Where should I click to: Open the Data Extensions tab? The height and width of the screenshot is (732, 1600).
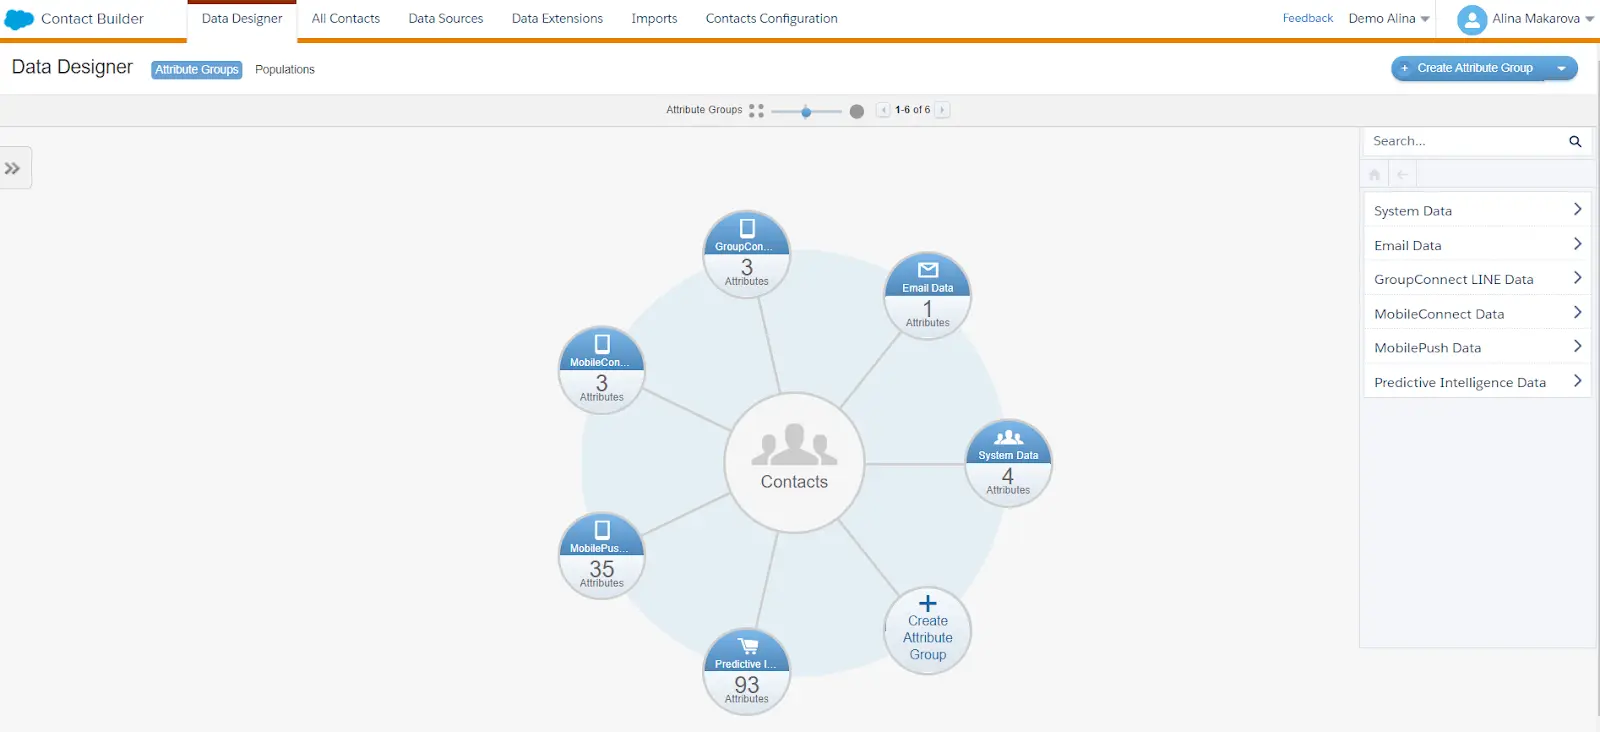(x=557, y=19)
